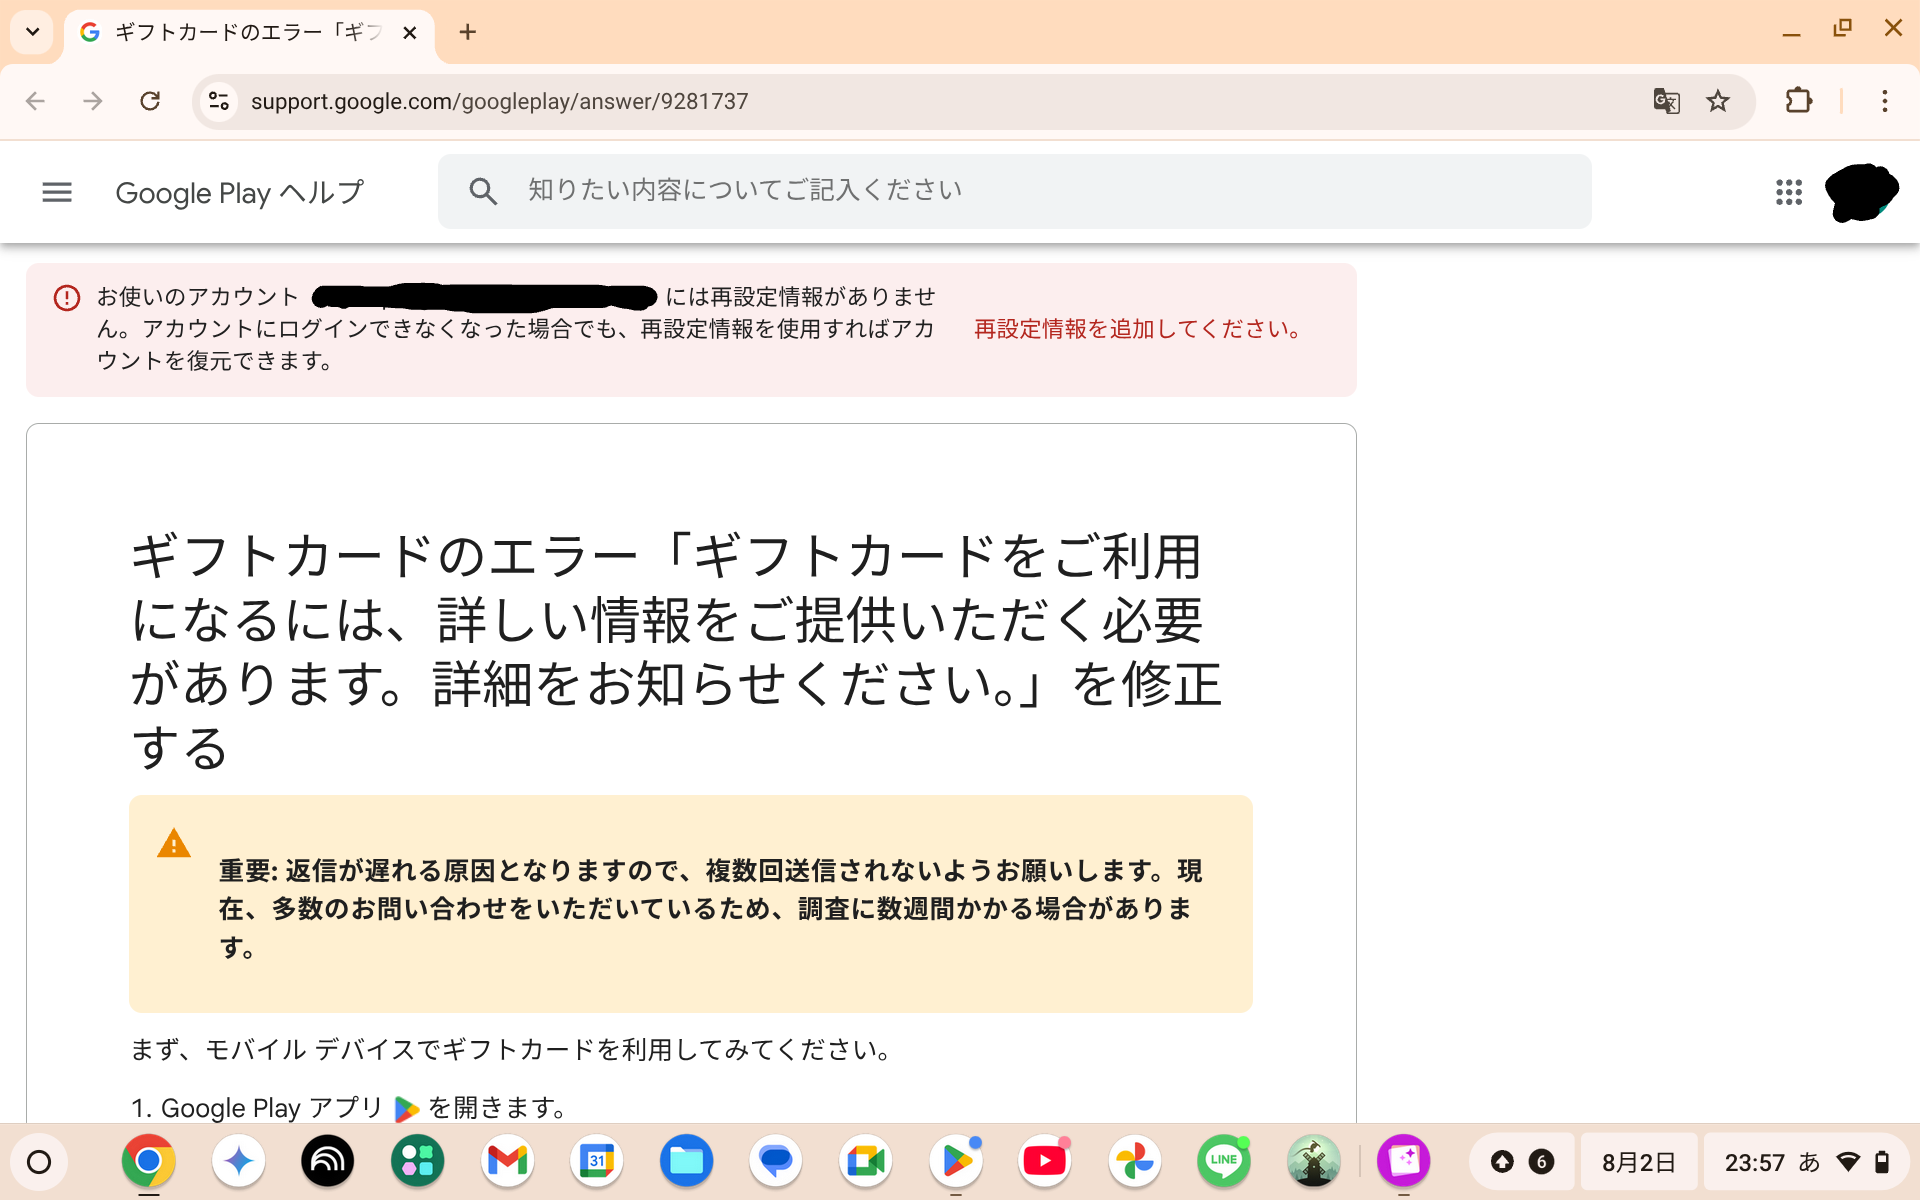Open the purple sparkle shelf app

(x=1403, y=1161)
